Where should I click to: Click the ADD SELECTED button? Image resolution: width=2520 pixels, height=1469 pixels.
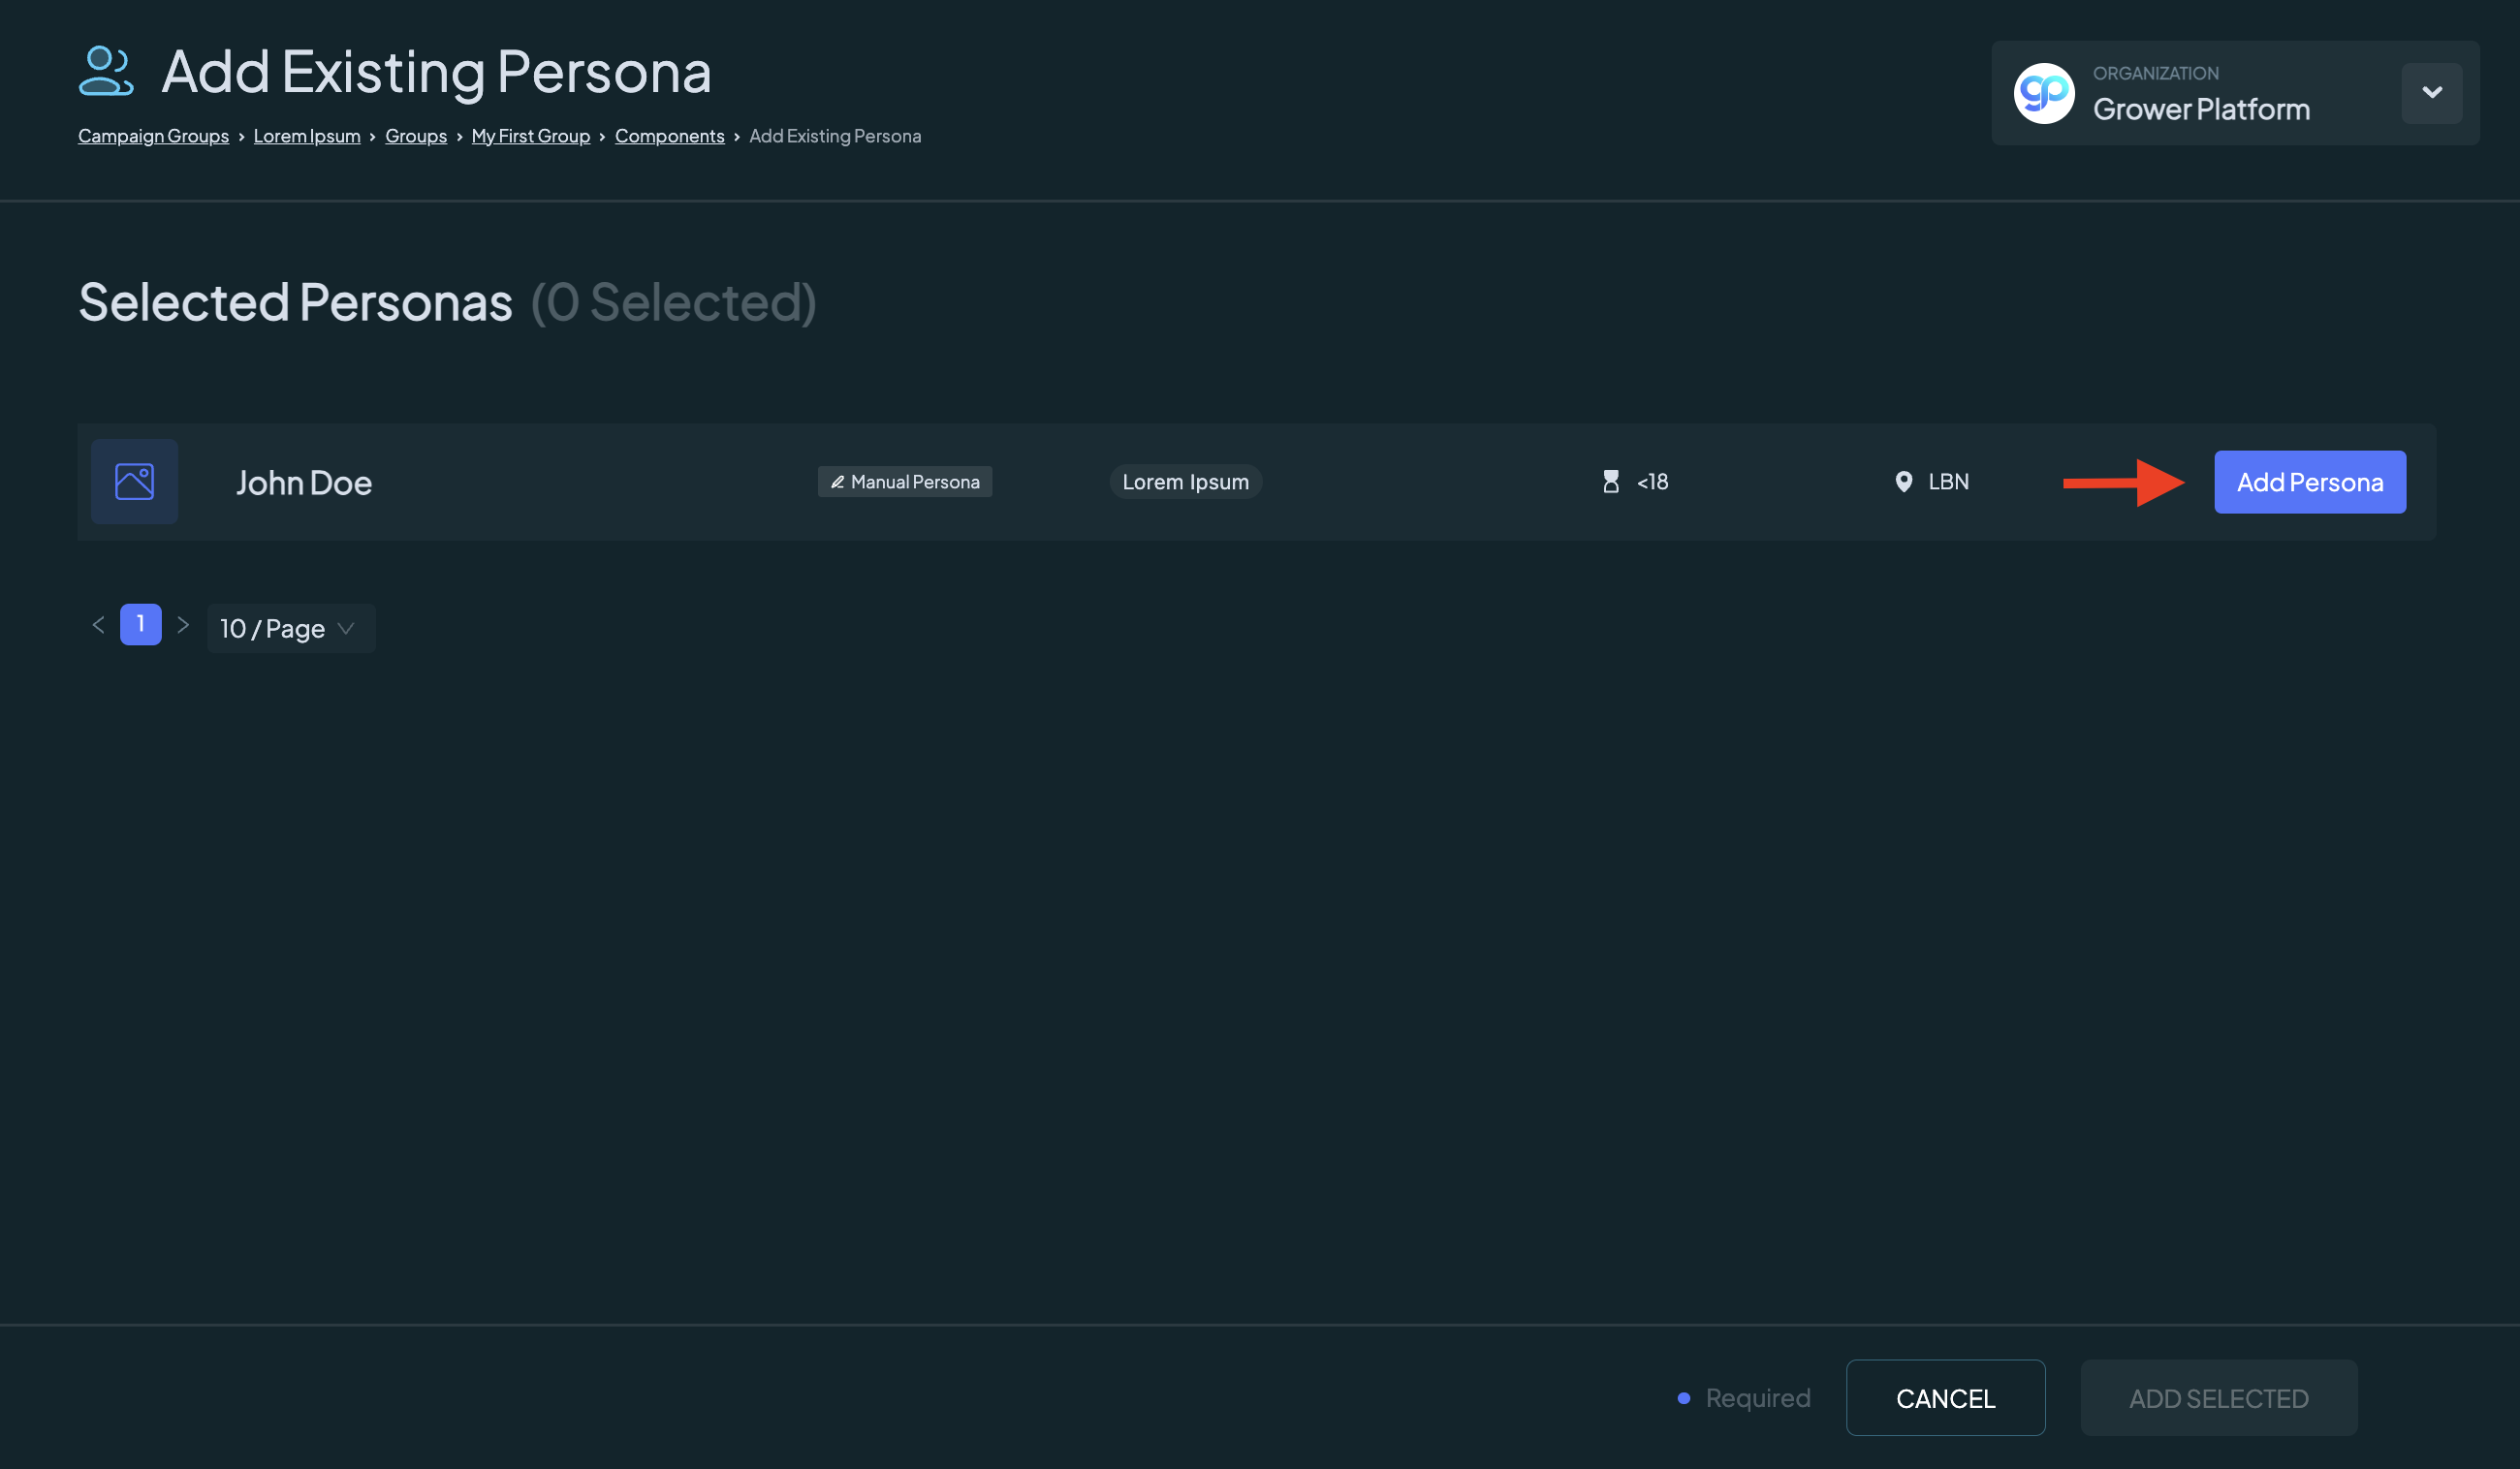click(2218, 1398)
